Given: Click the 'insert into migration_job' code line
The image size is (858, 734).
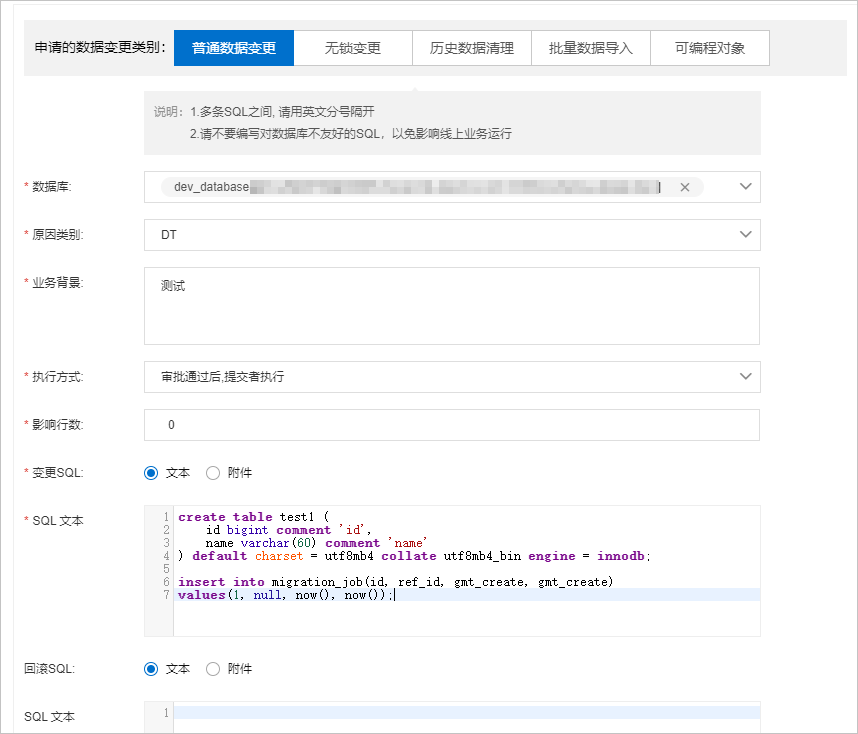Looking at the screenshot, I should pos(395,582).
